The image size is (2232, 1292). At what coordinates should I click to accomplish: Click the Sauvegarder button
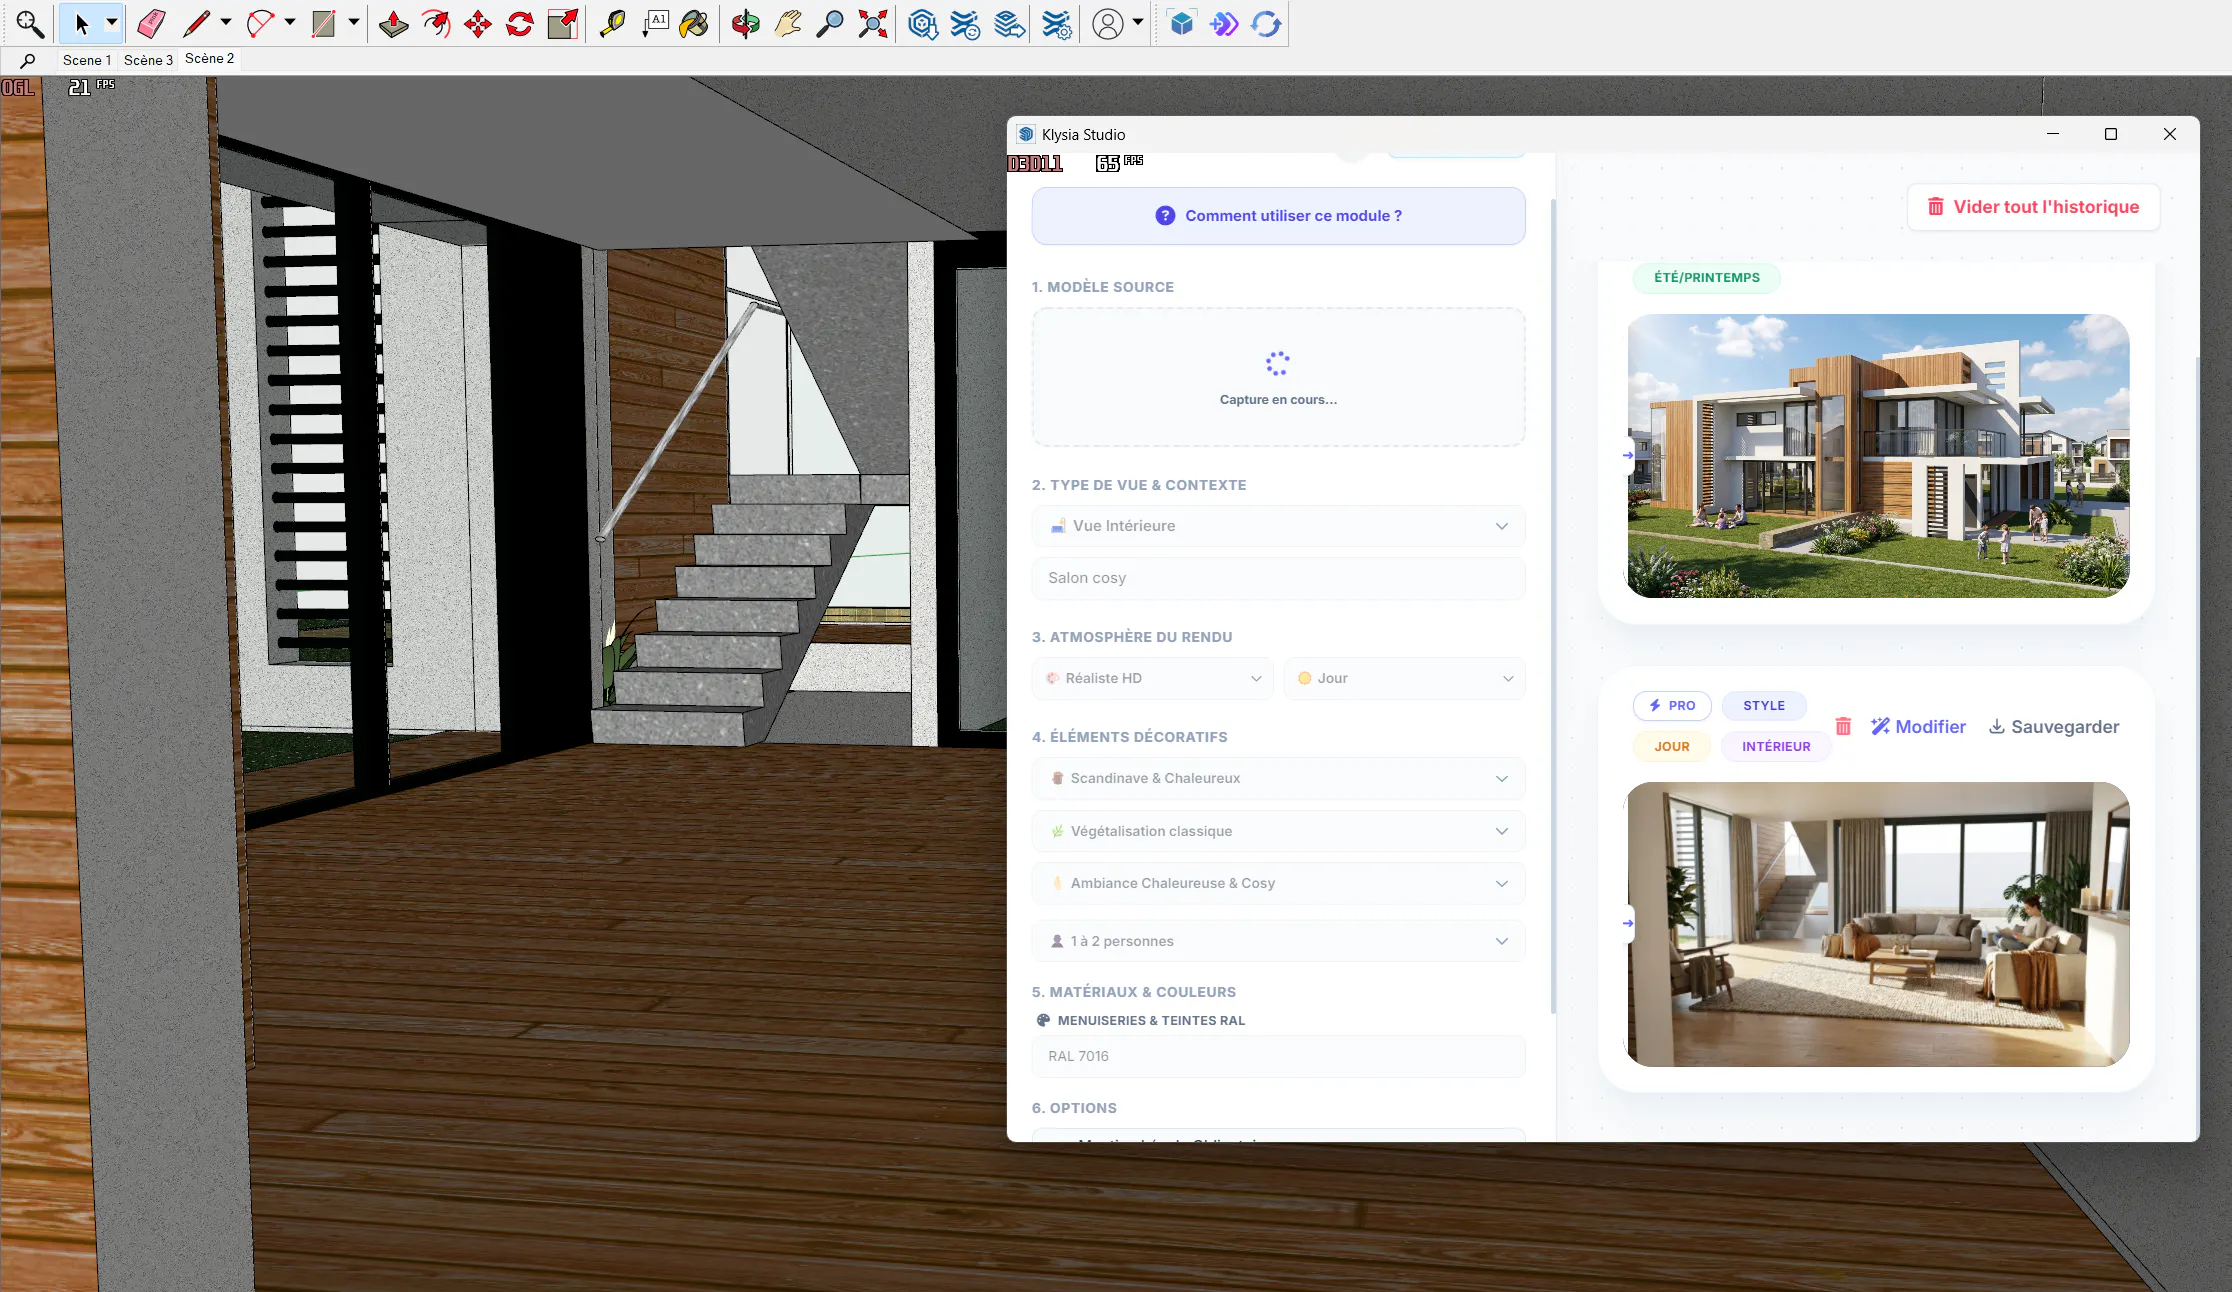point(2053,727)
